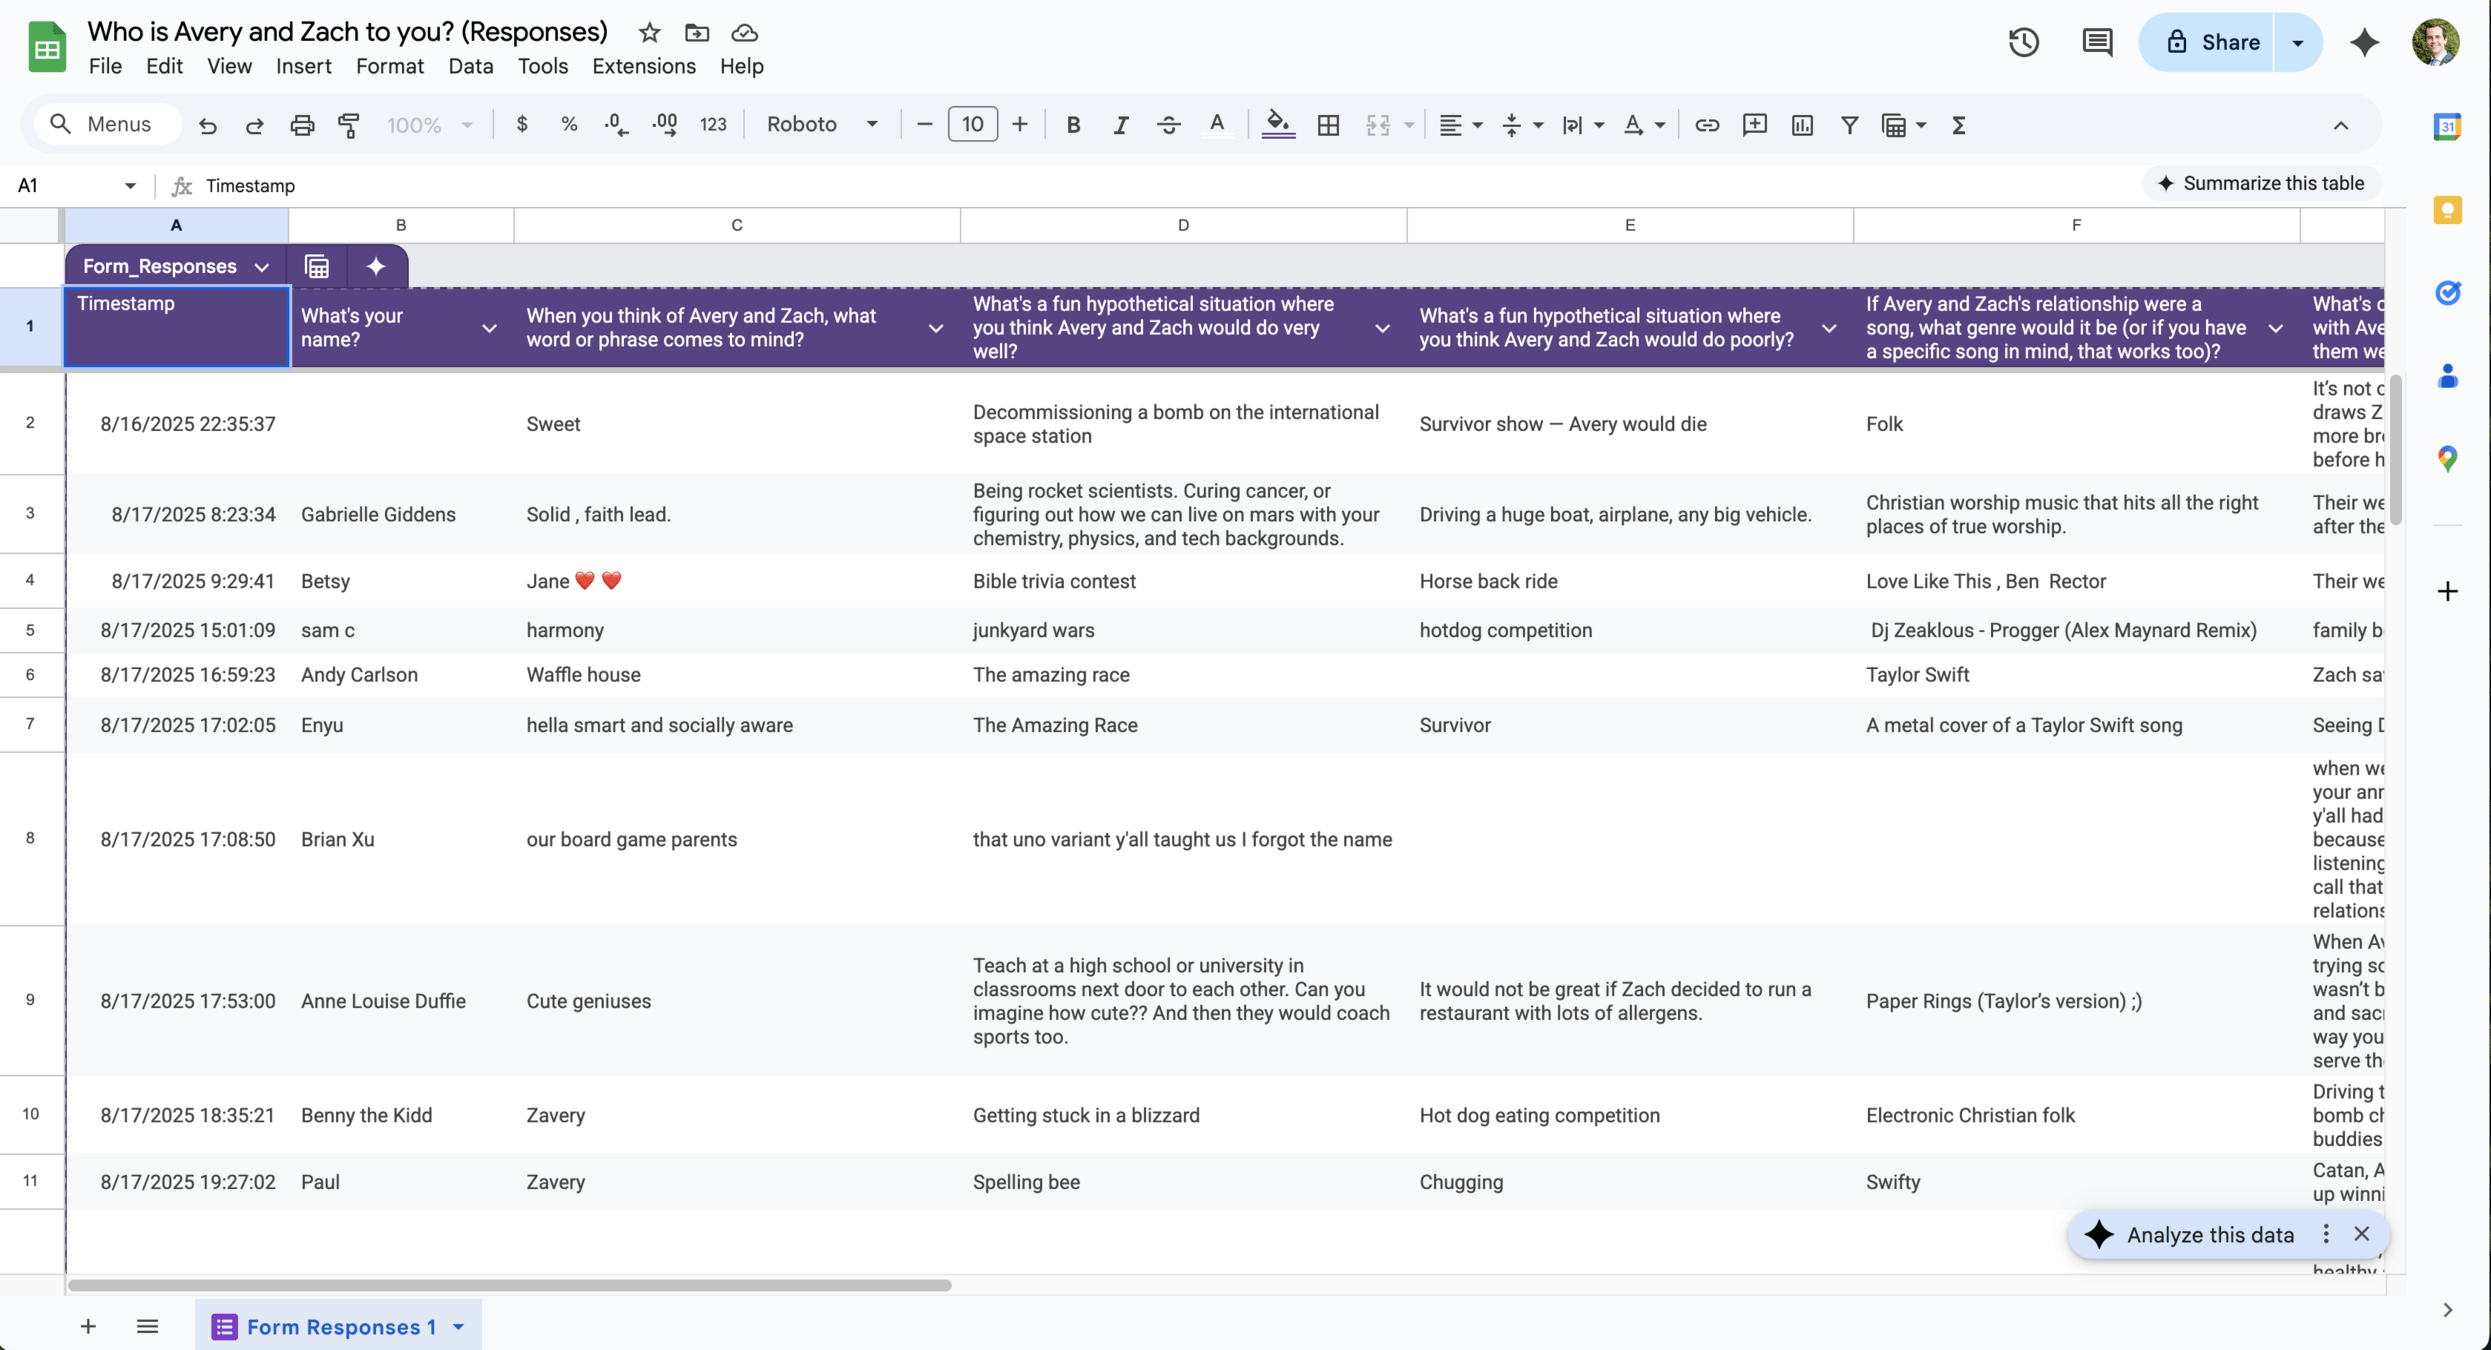
Task: Open version history clock icon
Action: 2023,42
